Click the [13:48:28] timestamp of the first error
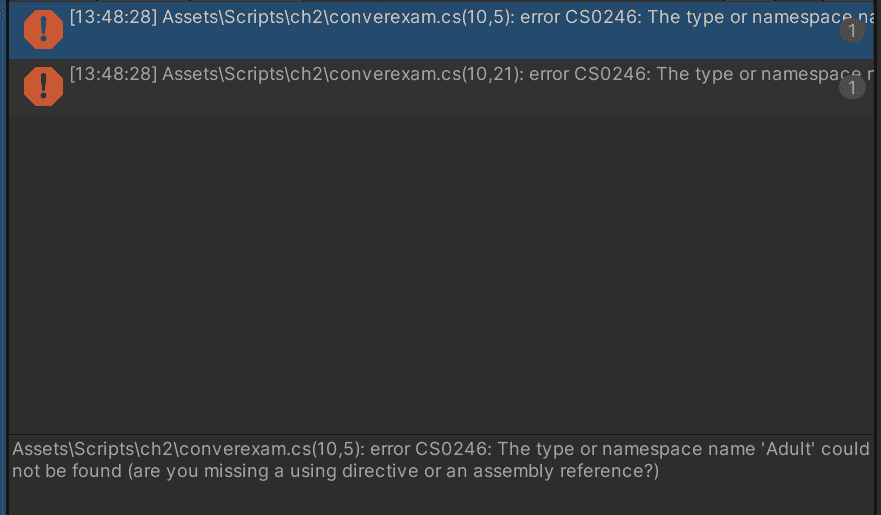Screen dimensions: 881x515 [x=113, y=18]
